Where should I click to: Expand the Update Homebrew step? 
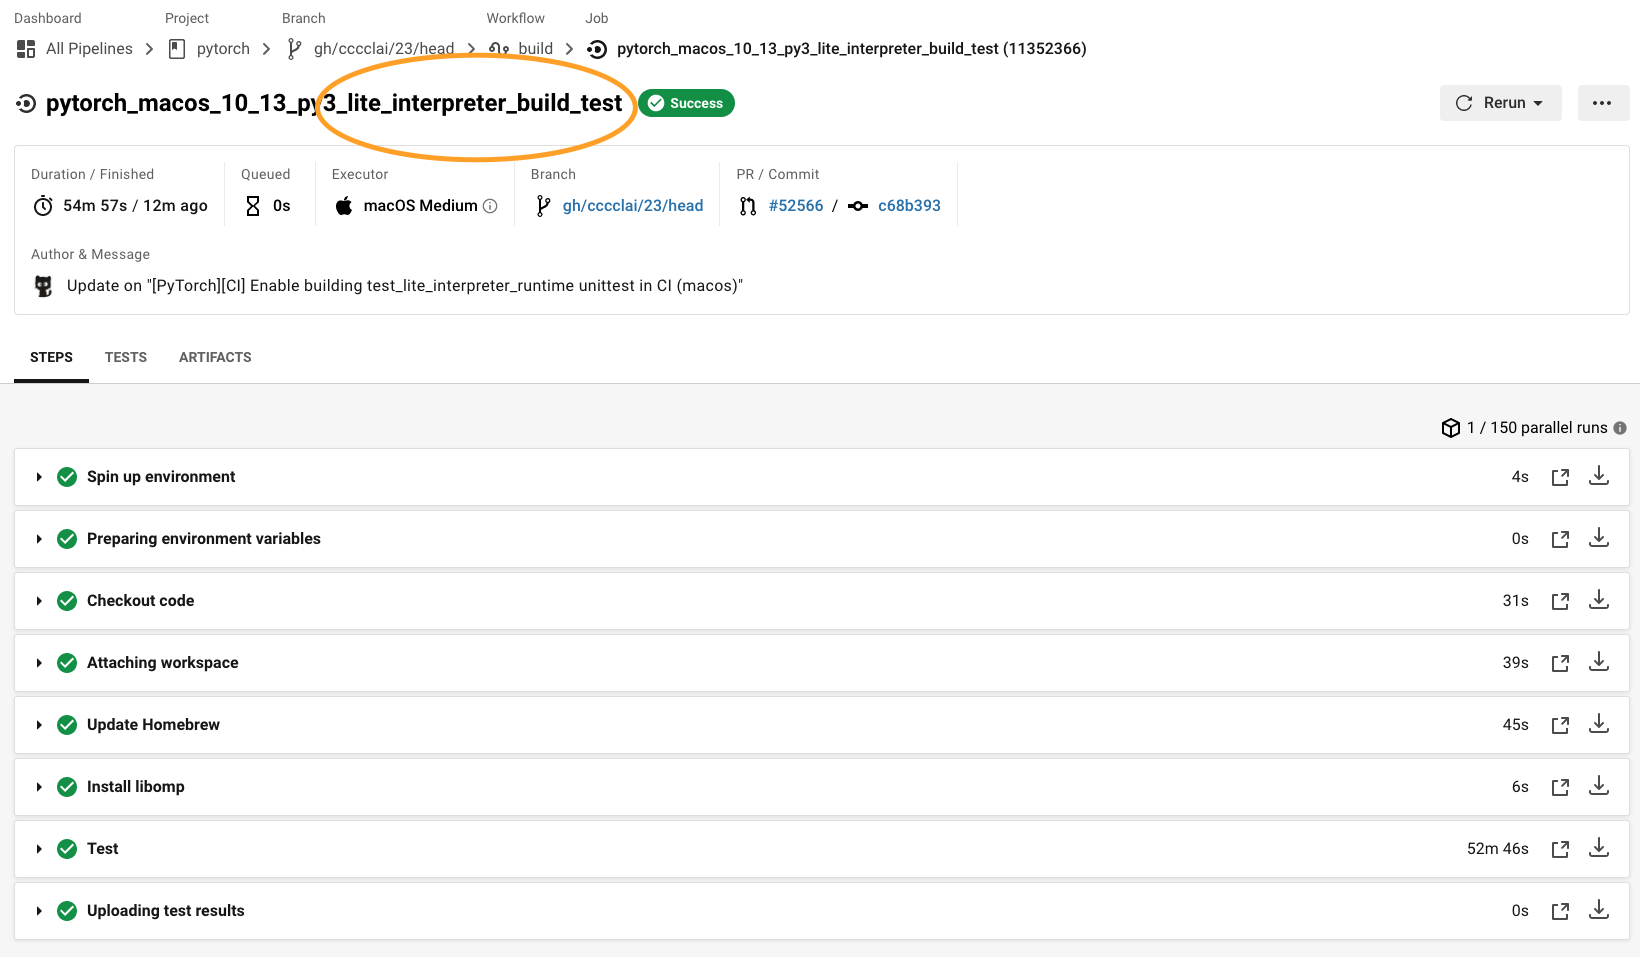click(39, 725)
